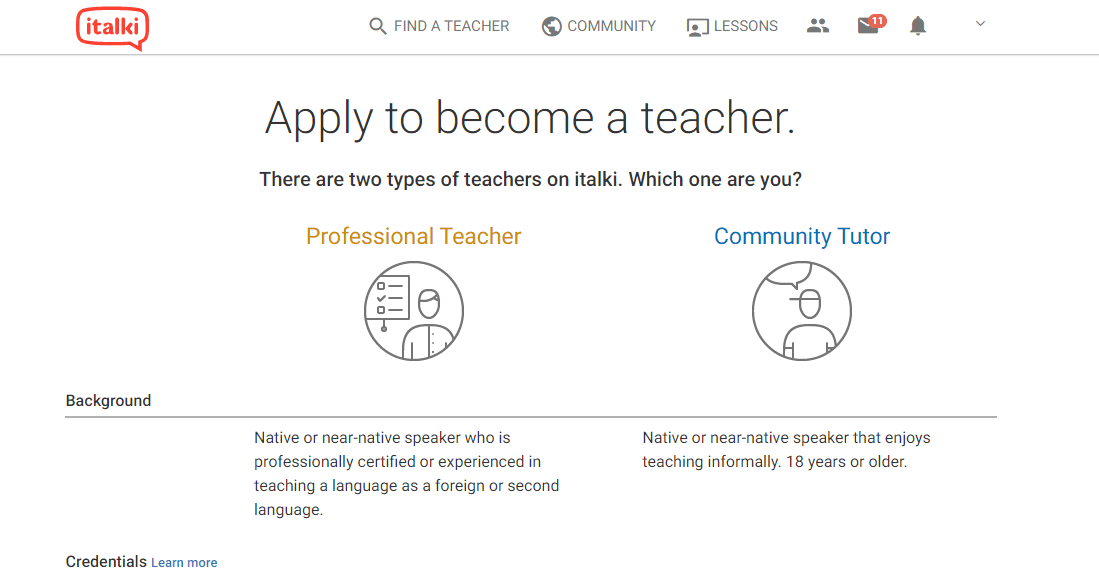Click the Background section heading
This screenshot has height=569, width=1099.
click(x=108, y=401)
